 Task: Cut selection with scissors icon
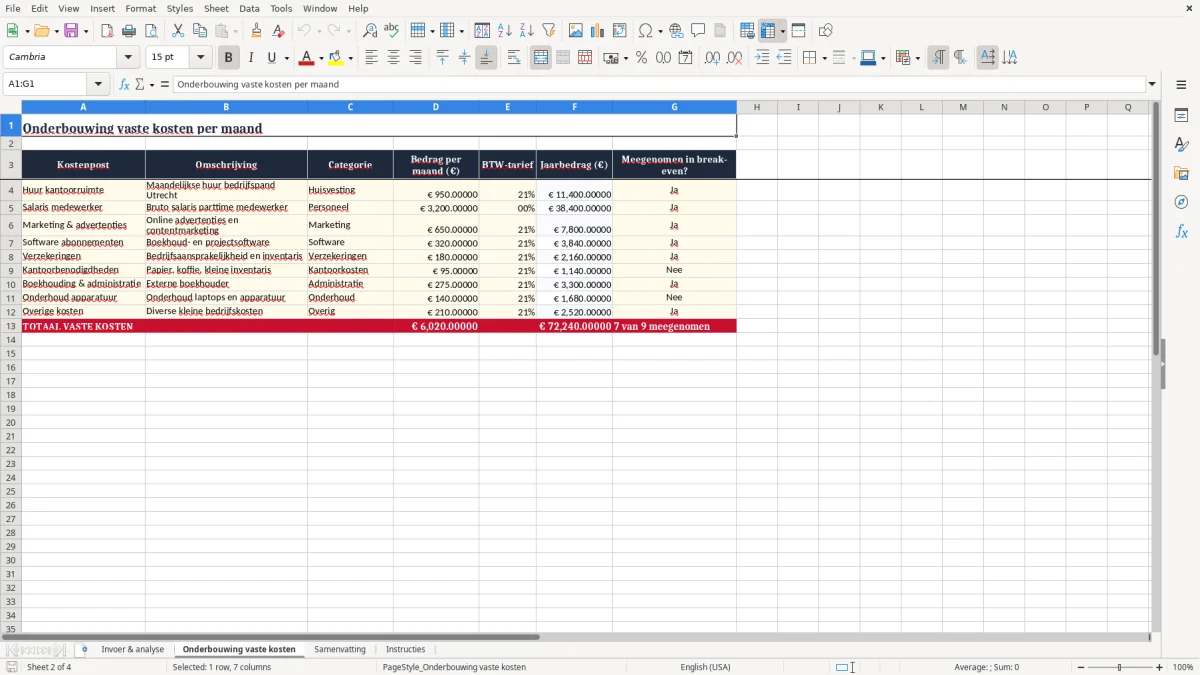[178, 31]
